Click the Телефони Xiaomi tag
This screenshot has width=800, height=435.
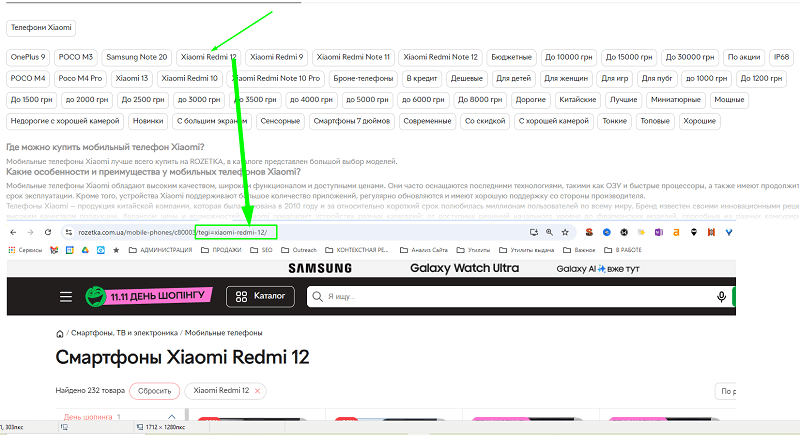click(x=41, y=28)
